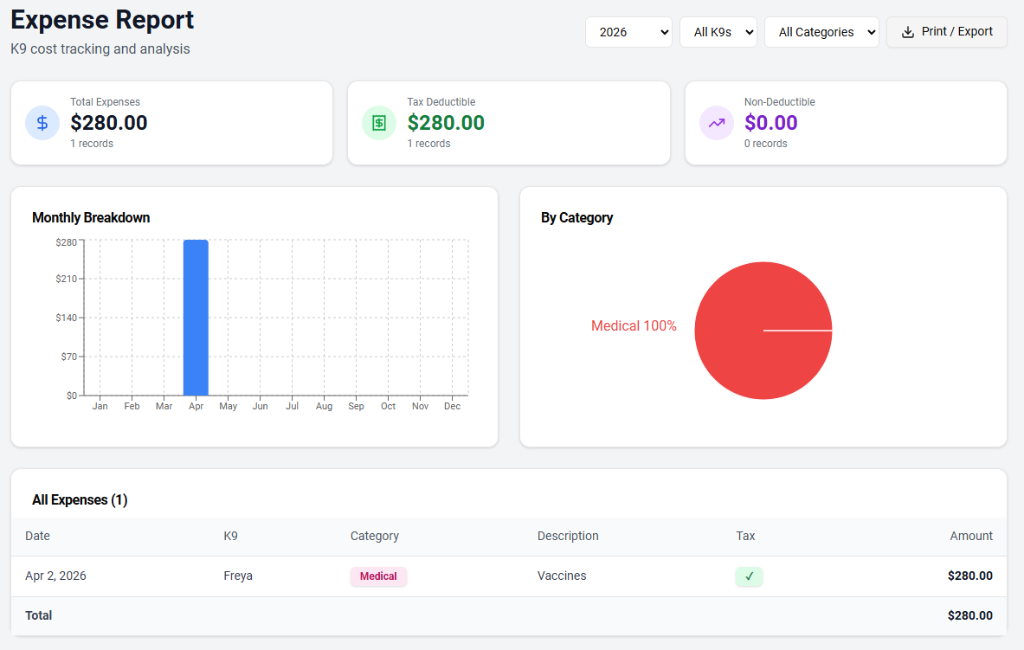Click the Expense Report title
The height and width of the screenshot is (650, 1024).
[x=102, y=20]
